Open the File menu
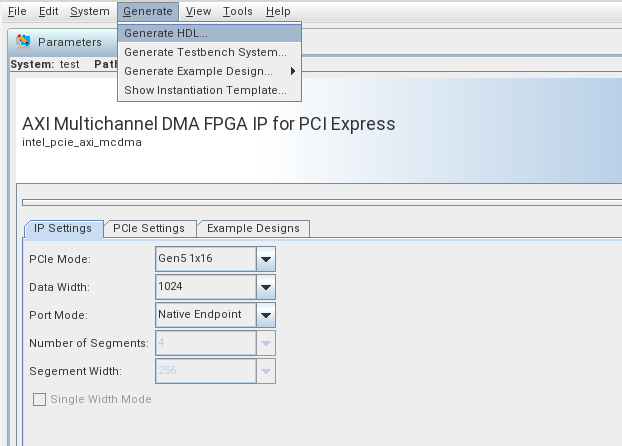 click(17, 11)
